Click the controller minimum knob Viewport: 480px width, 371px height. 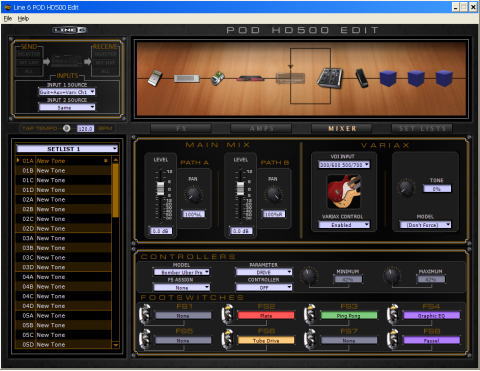309,275
